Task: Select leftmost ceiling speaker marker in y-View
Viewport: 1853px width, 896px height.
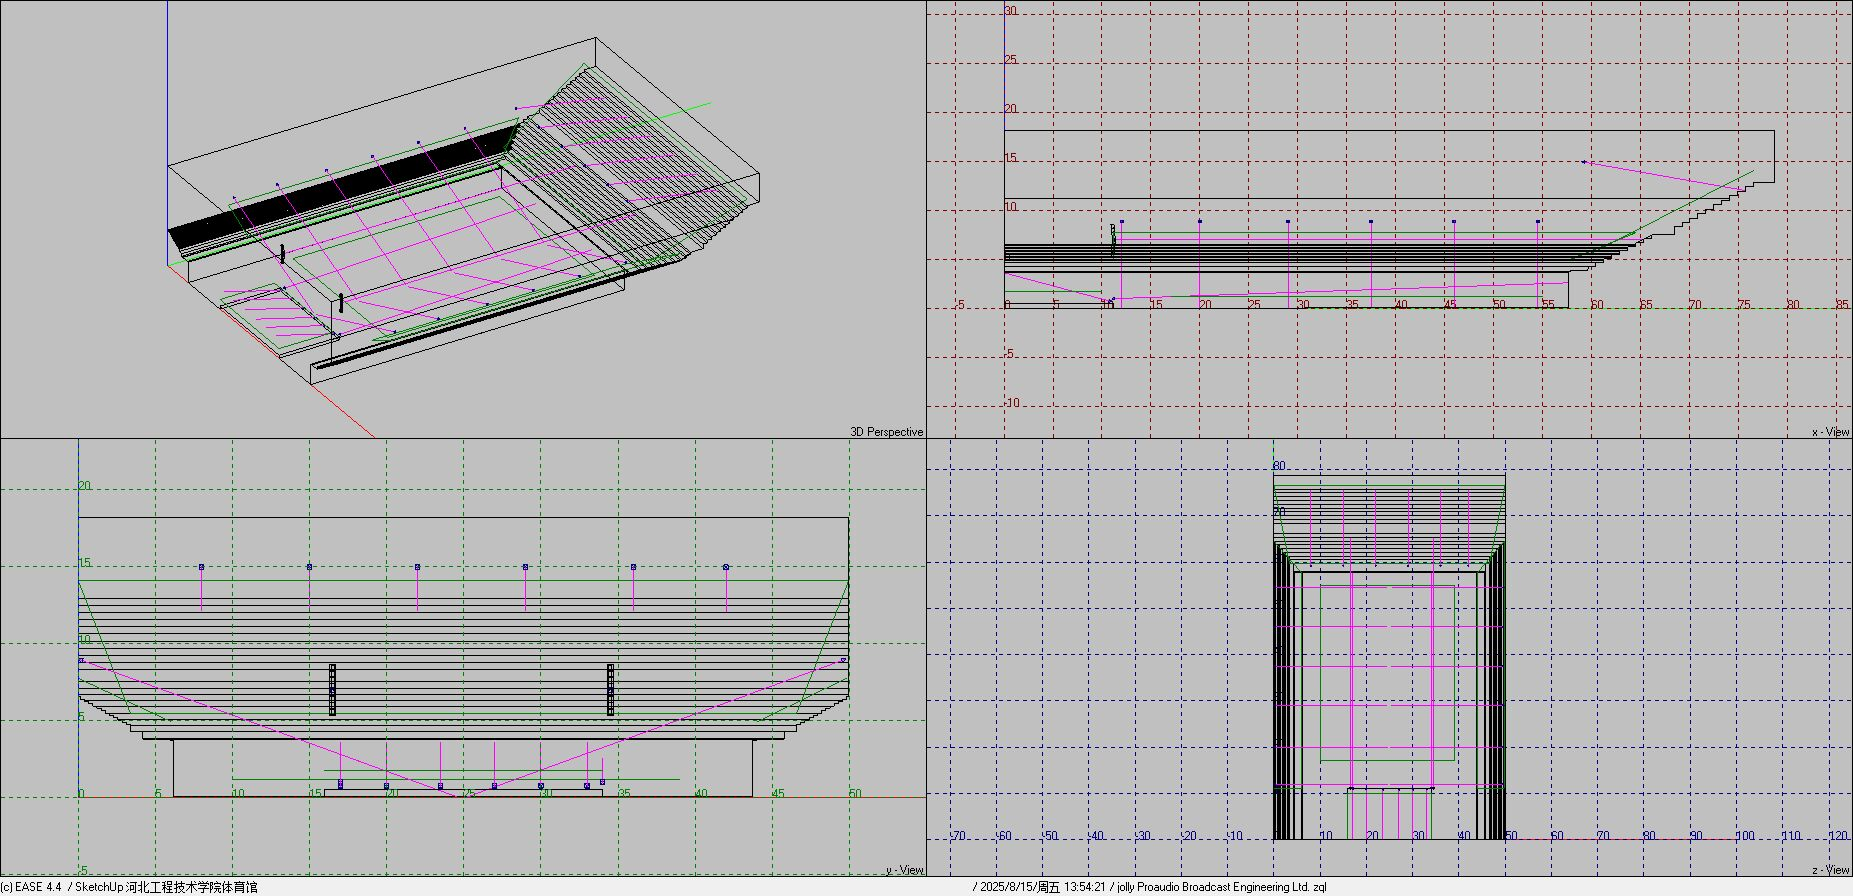Action: pos(201,567)
